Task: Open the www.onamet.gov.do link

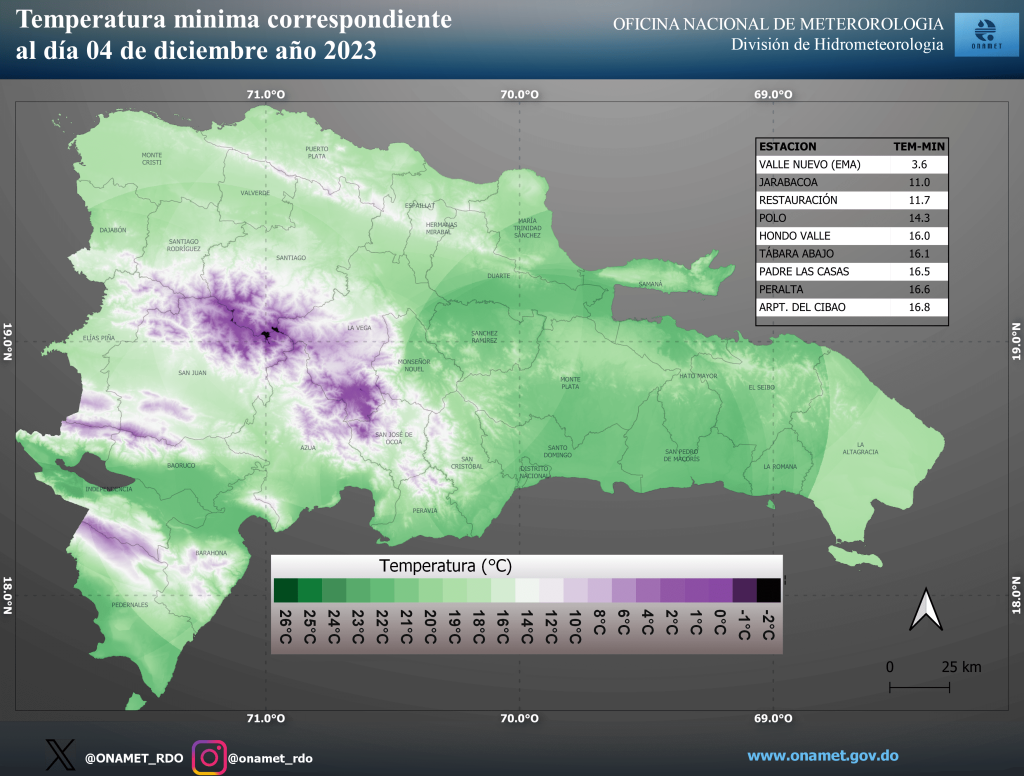Action: pos(822,756)
